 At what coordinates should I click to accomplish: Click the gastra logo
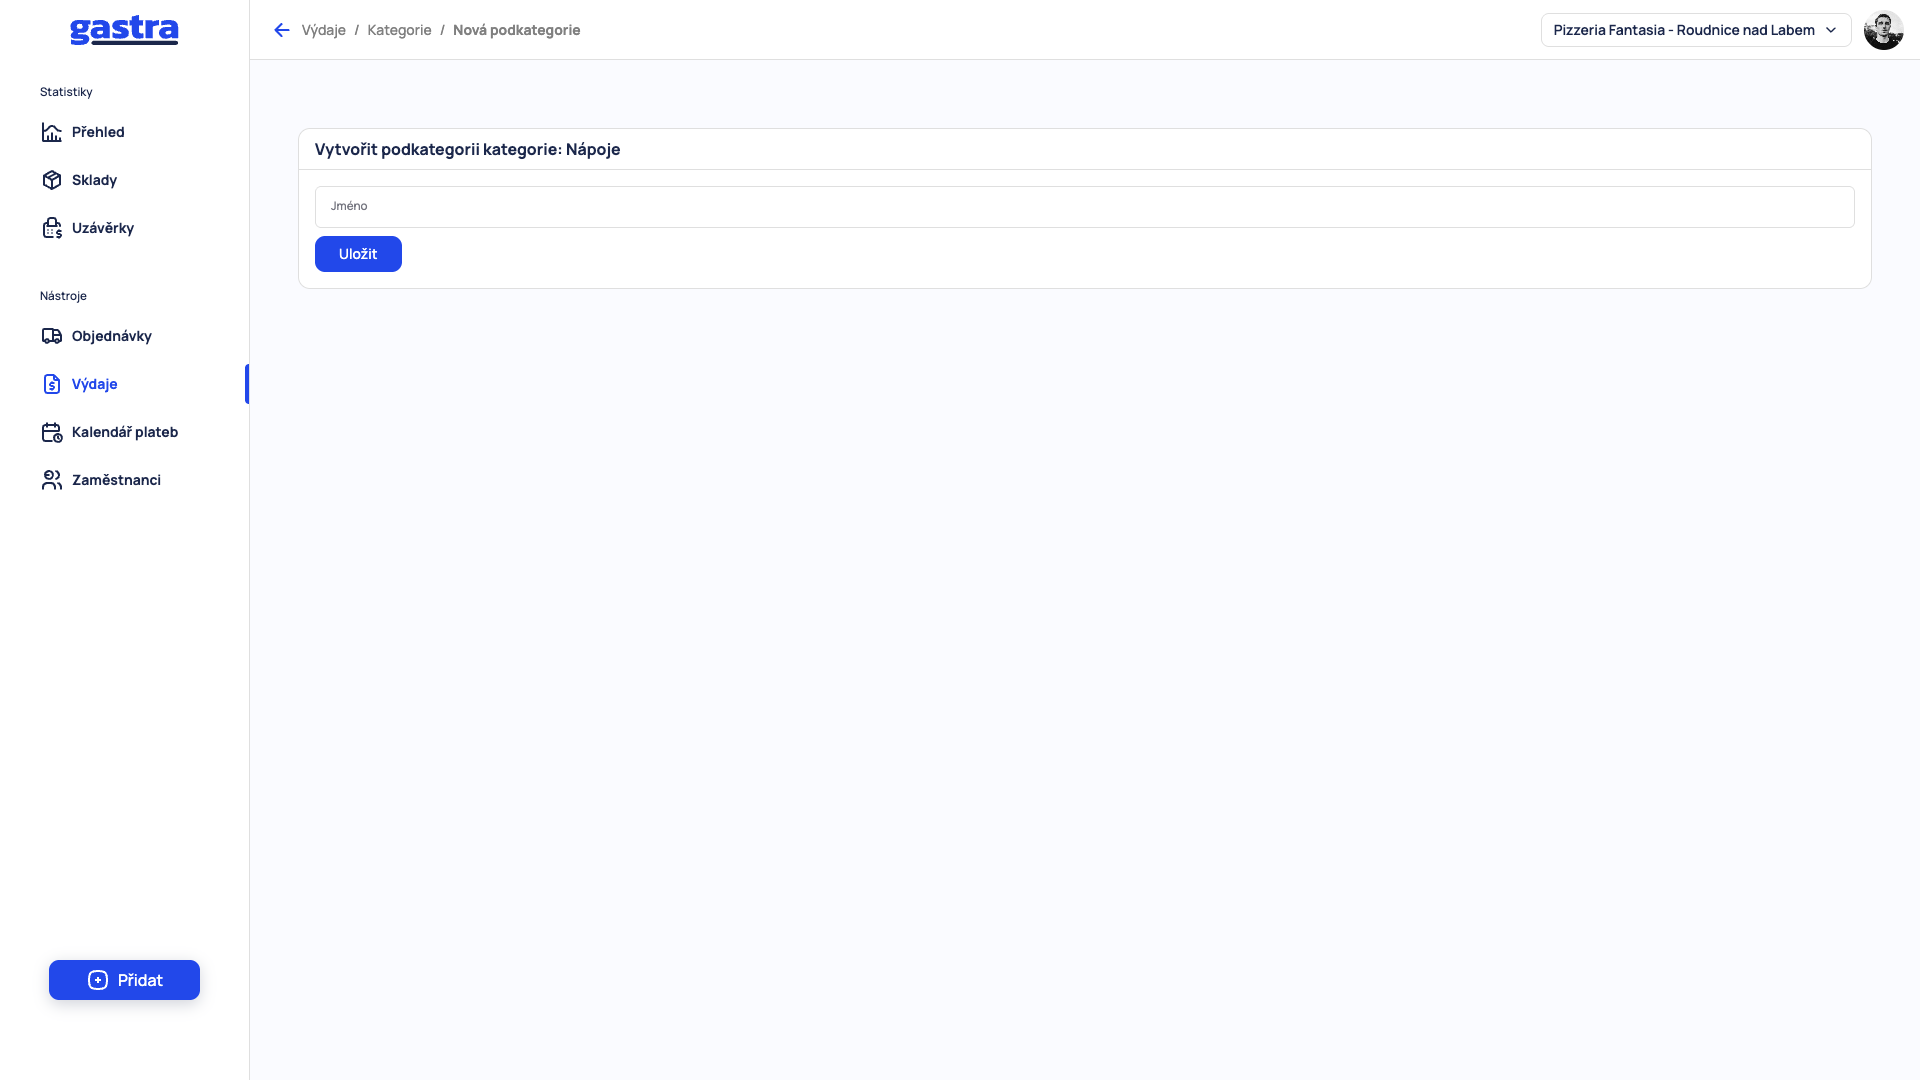(124, 30)
